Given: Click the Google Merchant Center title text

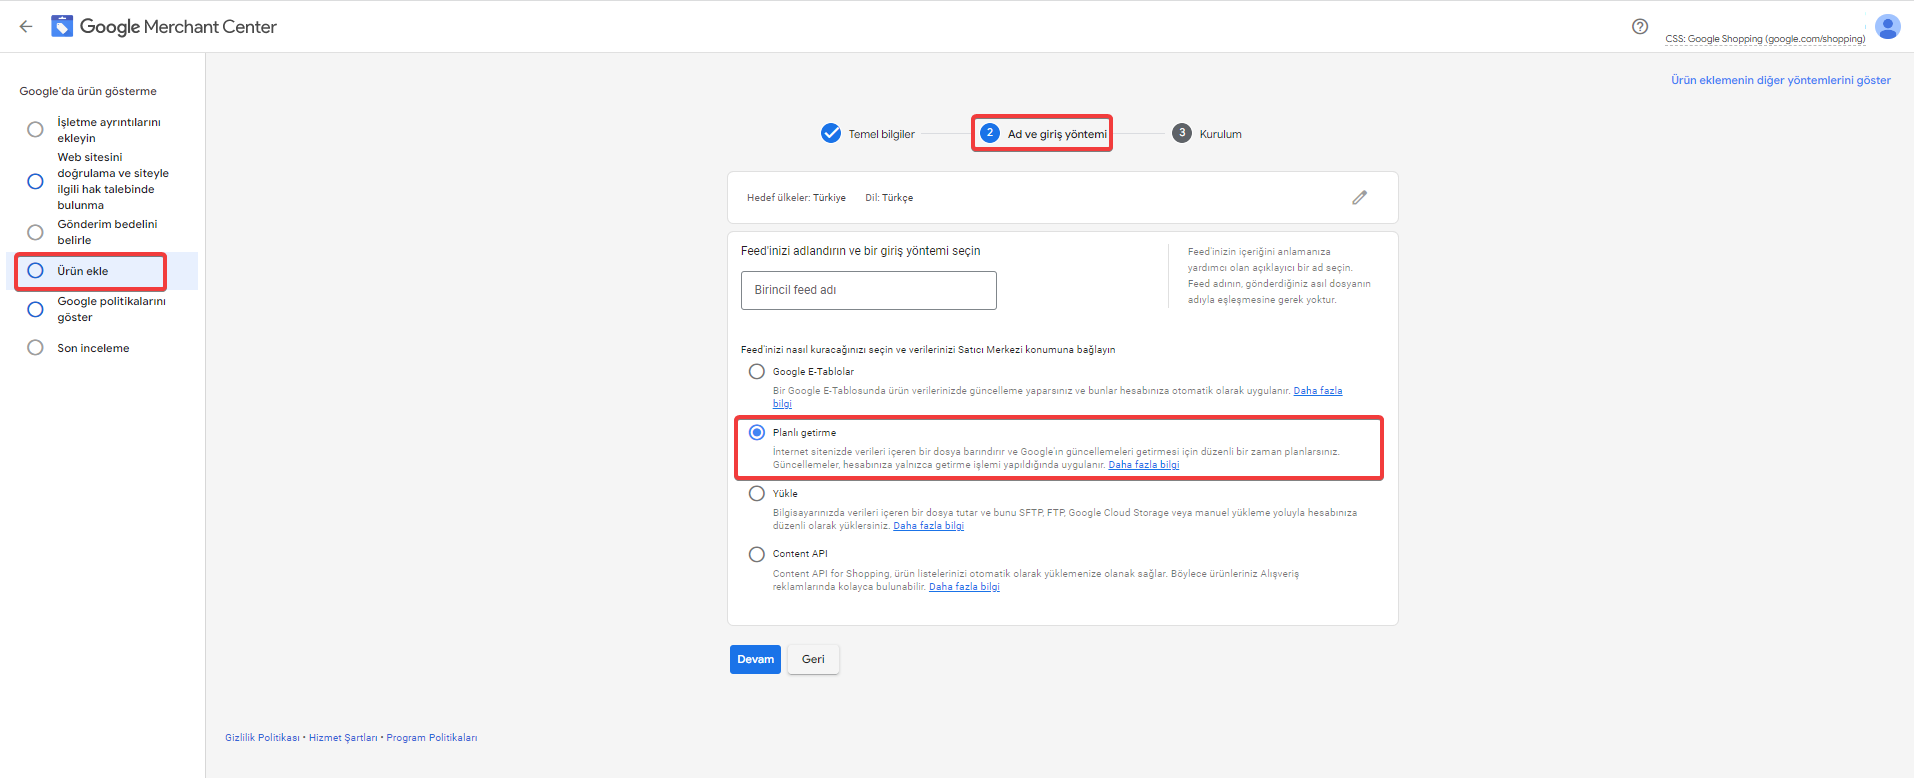Looking at the screenshot, I should pyautogui.click(x=178, y=27).
